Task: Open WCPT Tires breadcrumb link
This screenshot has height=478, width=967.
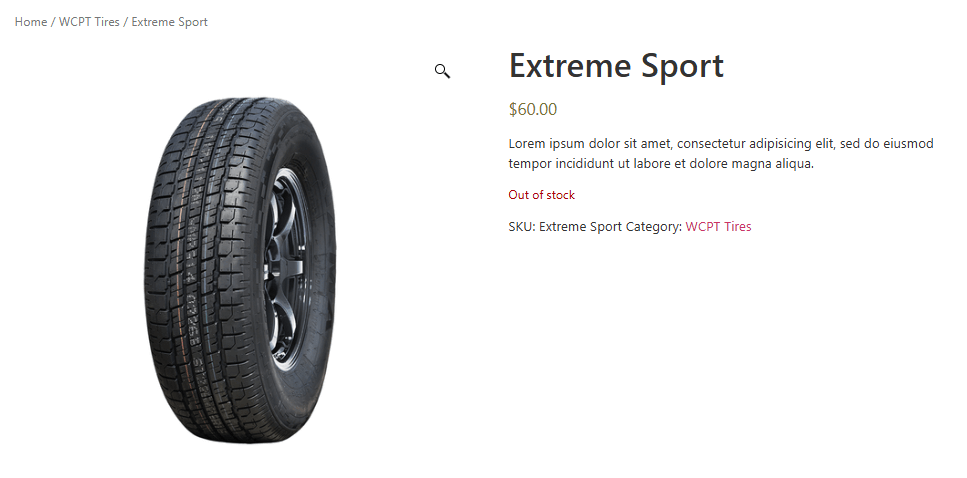Action: [x=89, y=22]
